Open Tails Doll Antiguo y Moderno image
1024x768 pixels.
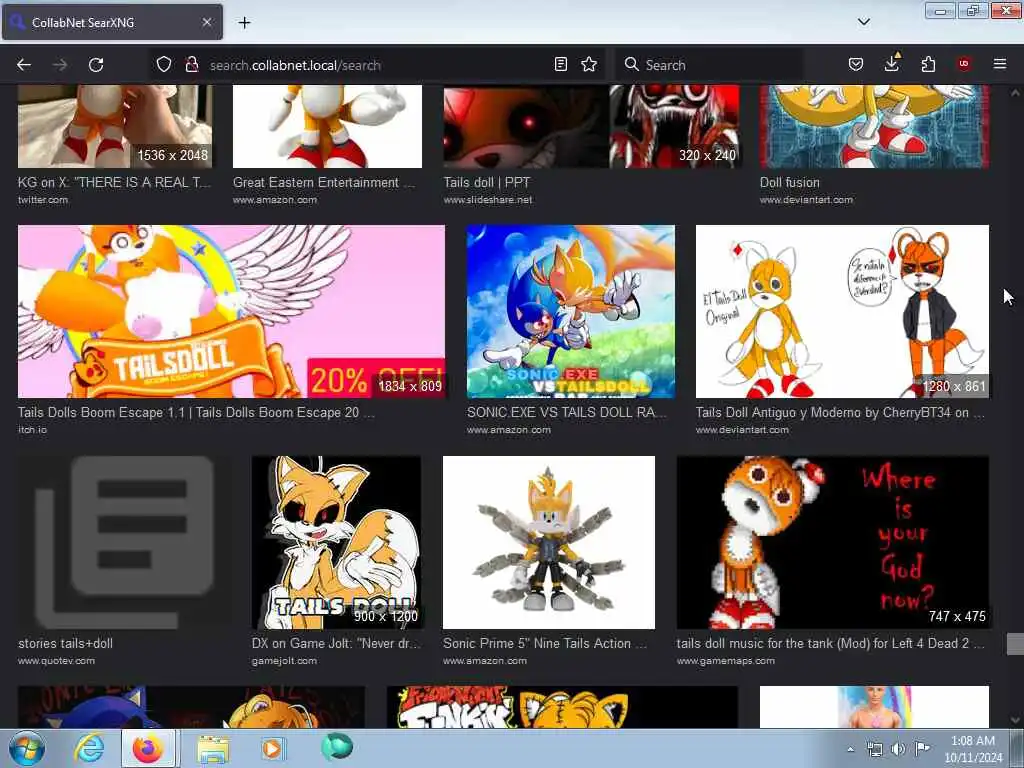click(x=842, y=312)
